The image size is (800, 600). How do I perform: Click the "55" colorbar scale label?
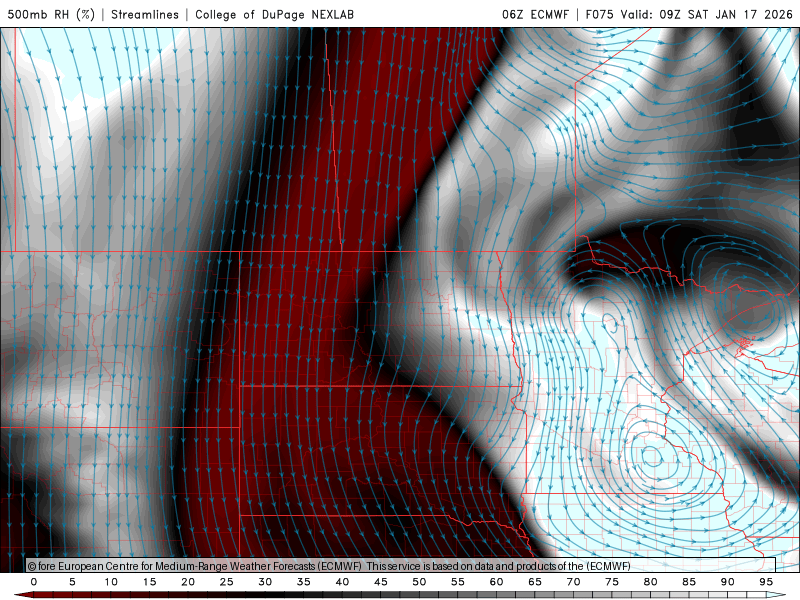(x=458, y=582)
